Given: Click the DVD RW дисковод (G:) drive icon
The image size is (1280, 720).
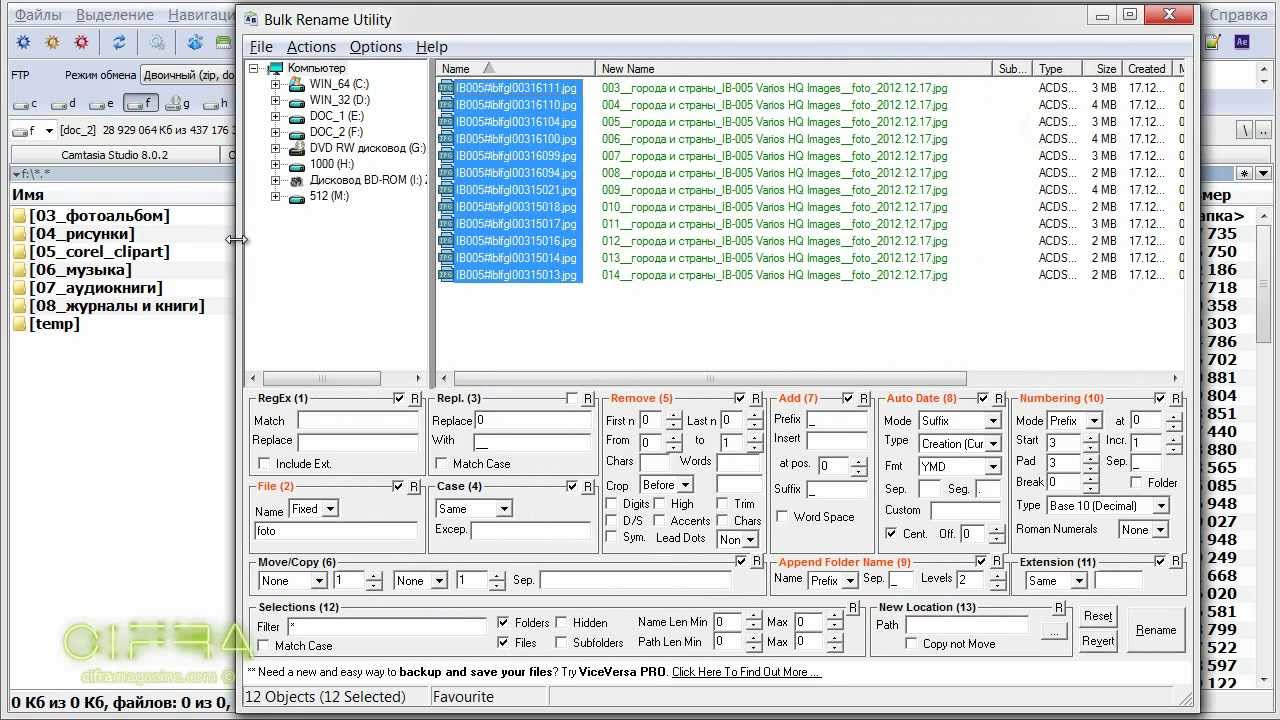Looking at the screenshot, I should coord(296,148).
